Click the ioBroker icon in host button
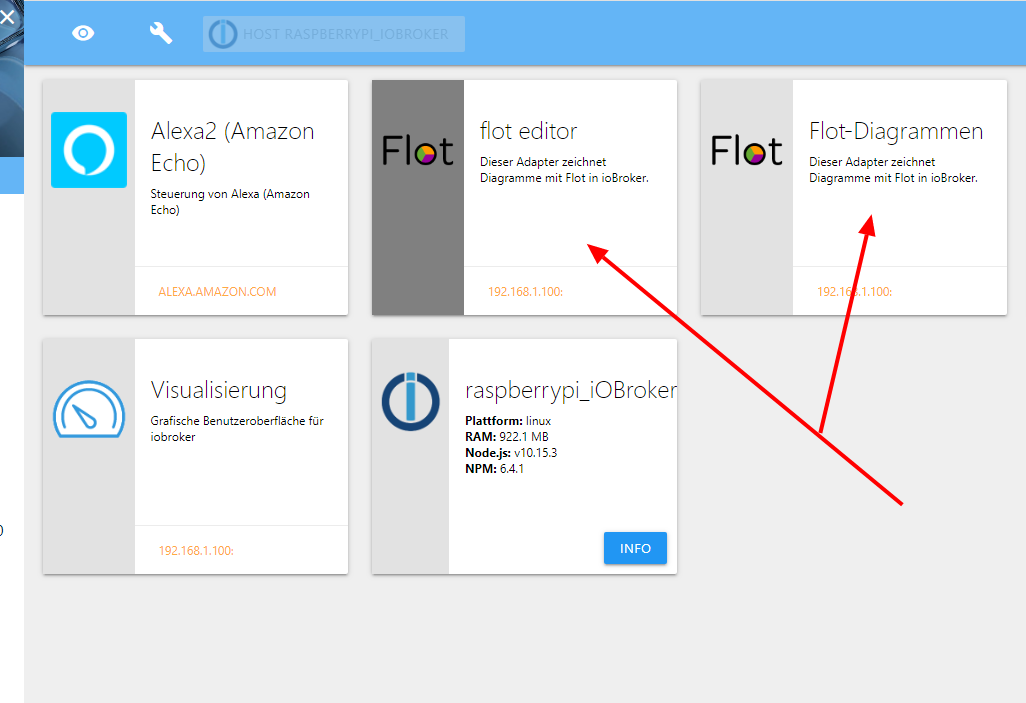This screenshot has height=703, width=1026. (222, 34)
